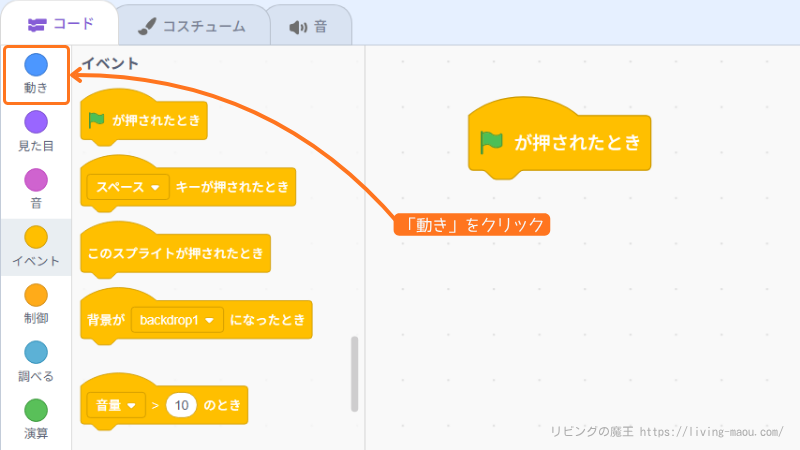Screen dimensions: 800x450
Task: Click the このスプライトが押されたとき block
Action: tap(174, 254)
